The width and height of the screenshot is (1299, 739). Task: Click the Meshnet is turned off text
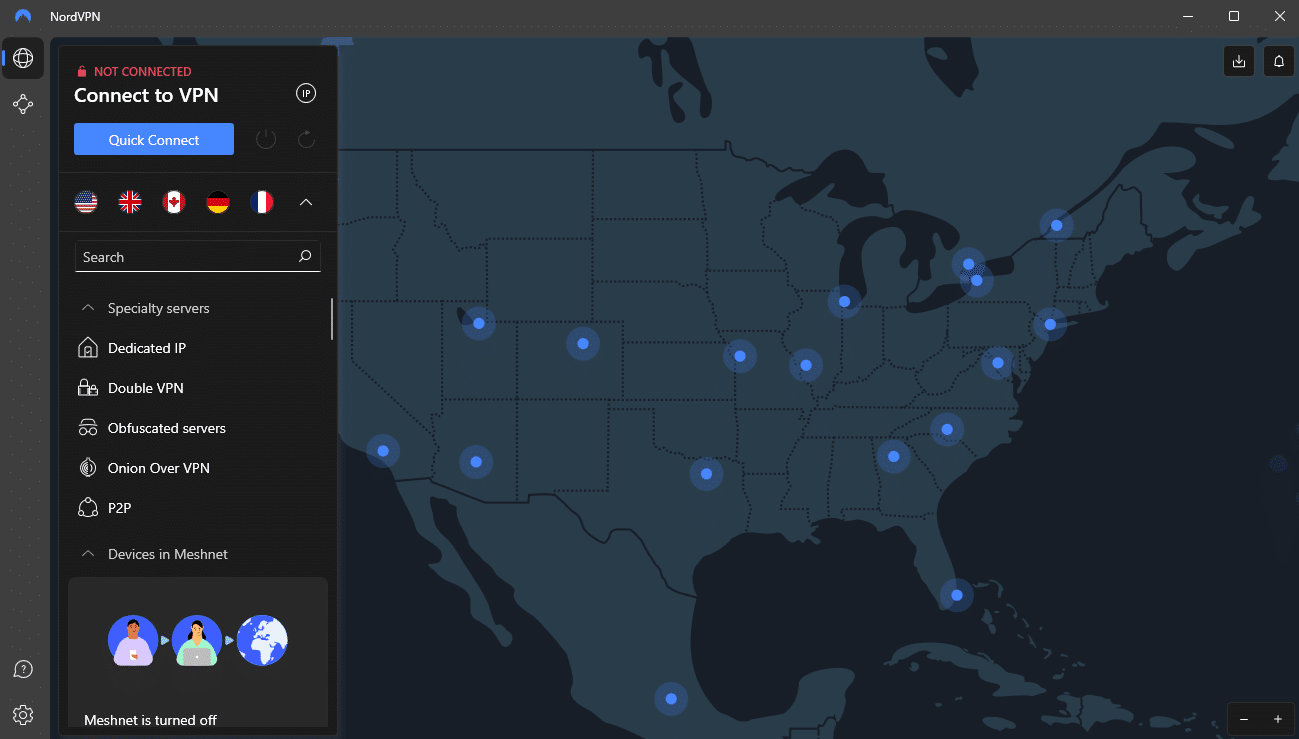[151, 720]
